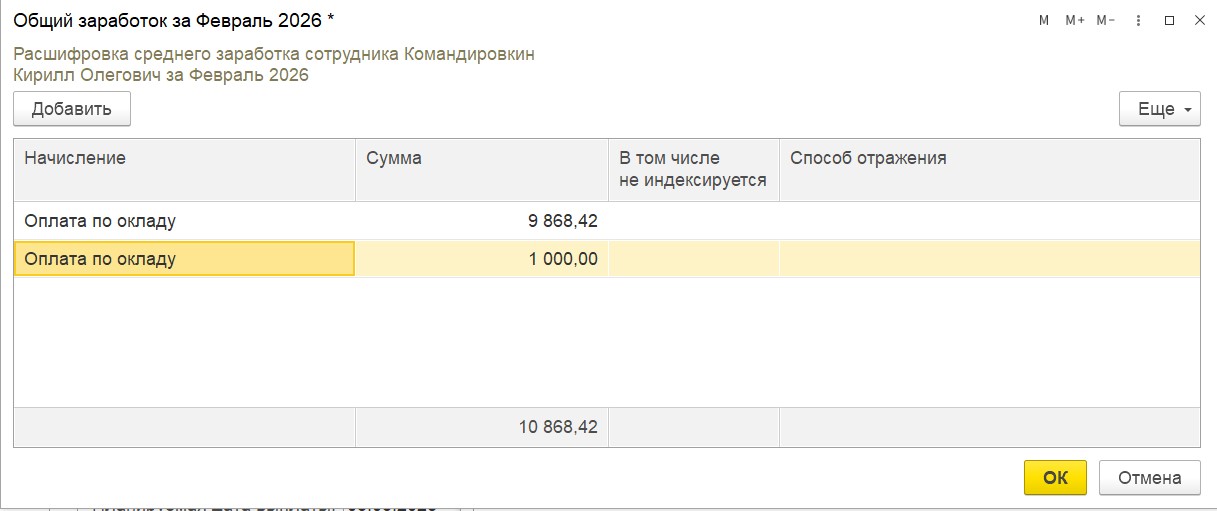Click Способ отражения cell in first row
The width and height of the screenshot is (1217, 511).
pyautogui.click(x=988, y=221)
